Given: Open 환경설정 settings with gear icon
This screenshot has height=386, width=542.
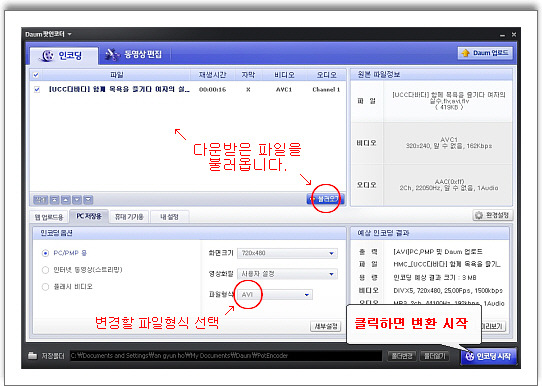Looking at the screenshot, I should point(493,215).
